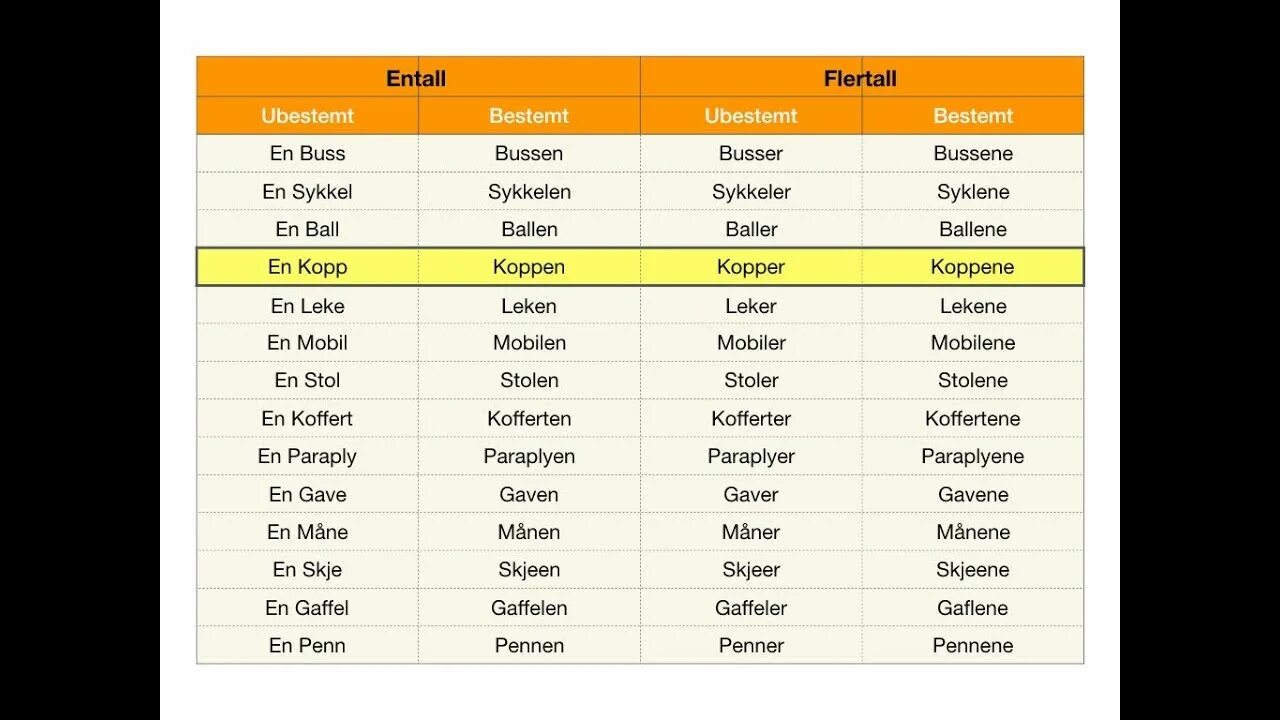Select the 'En Penn' cell

pos(308,646)
